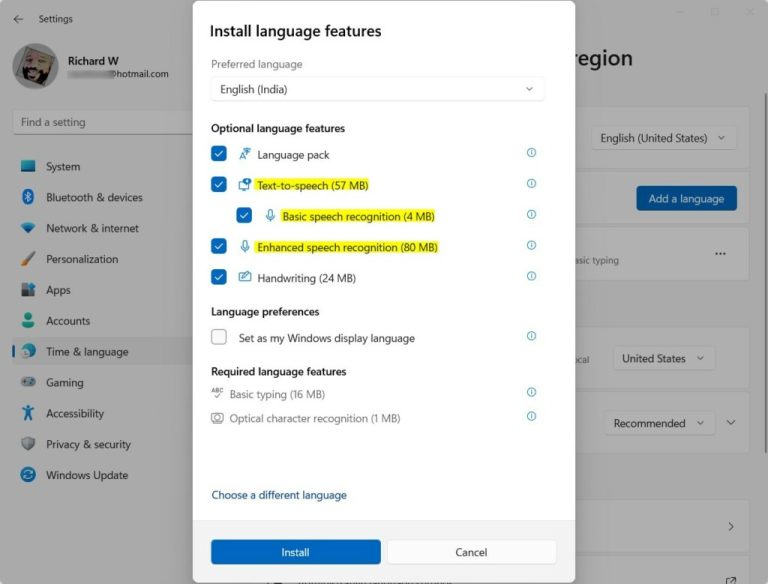Click Add a language button

point(686,198)
